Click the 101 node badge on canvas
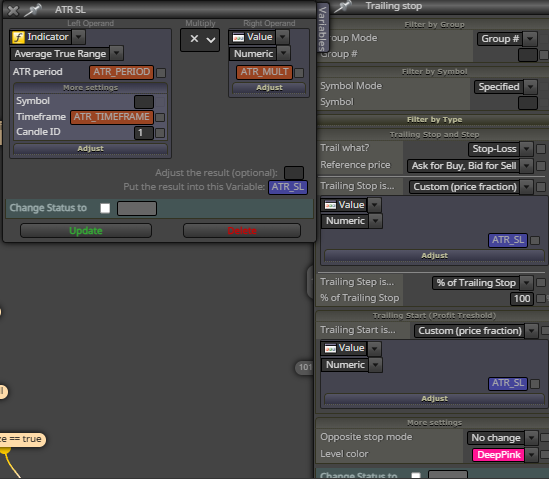The width and height of the screenshot is (549, 479). [304, 367]
